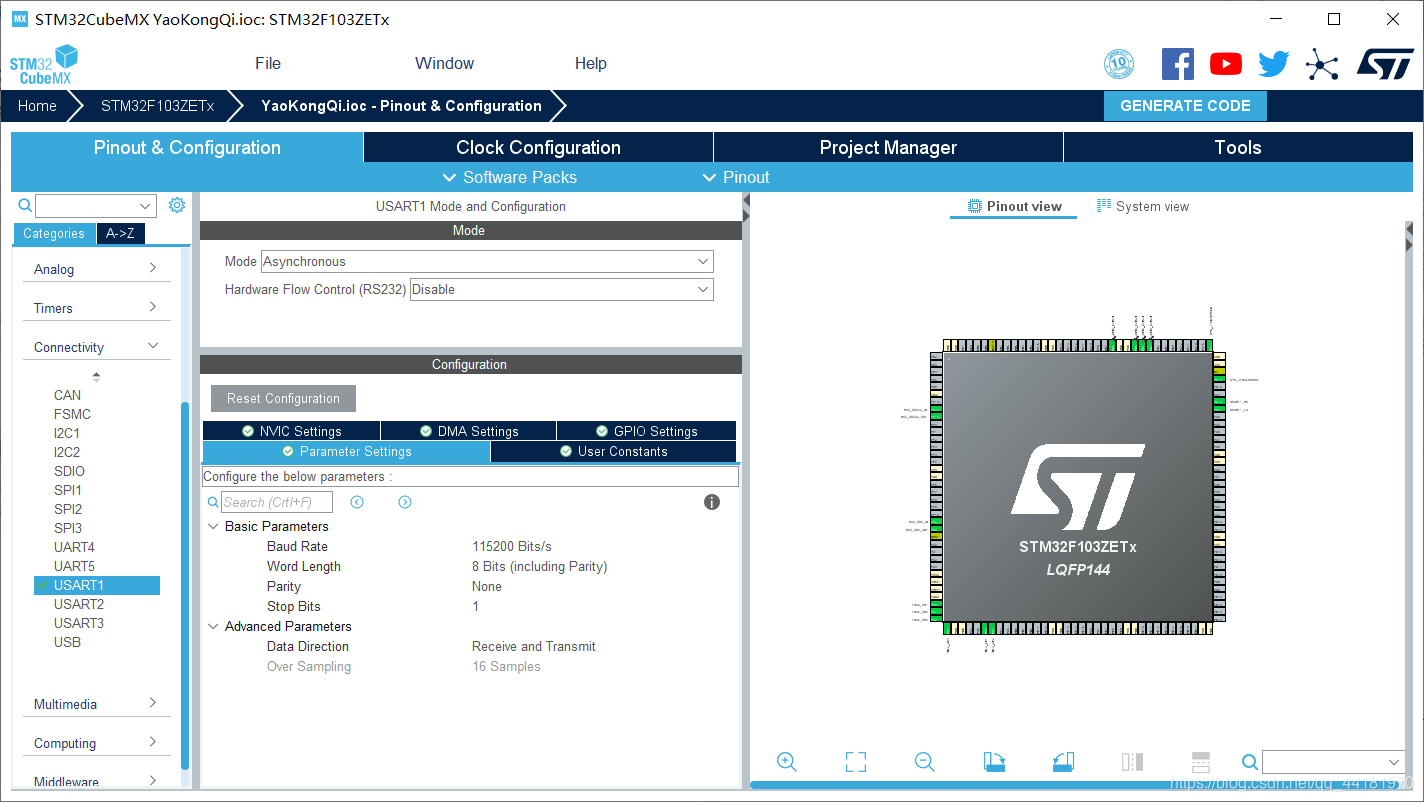Switch to the Tools tab
Image resolution: width=1424 pixels, height=802 pixels.
click(x=1238, y=147)
